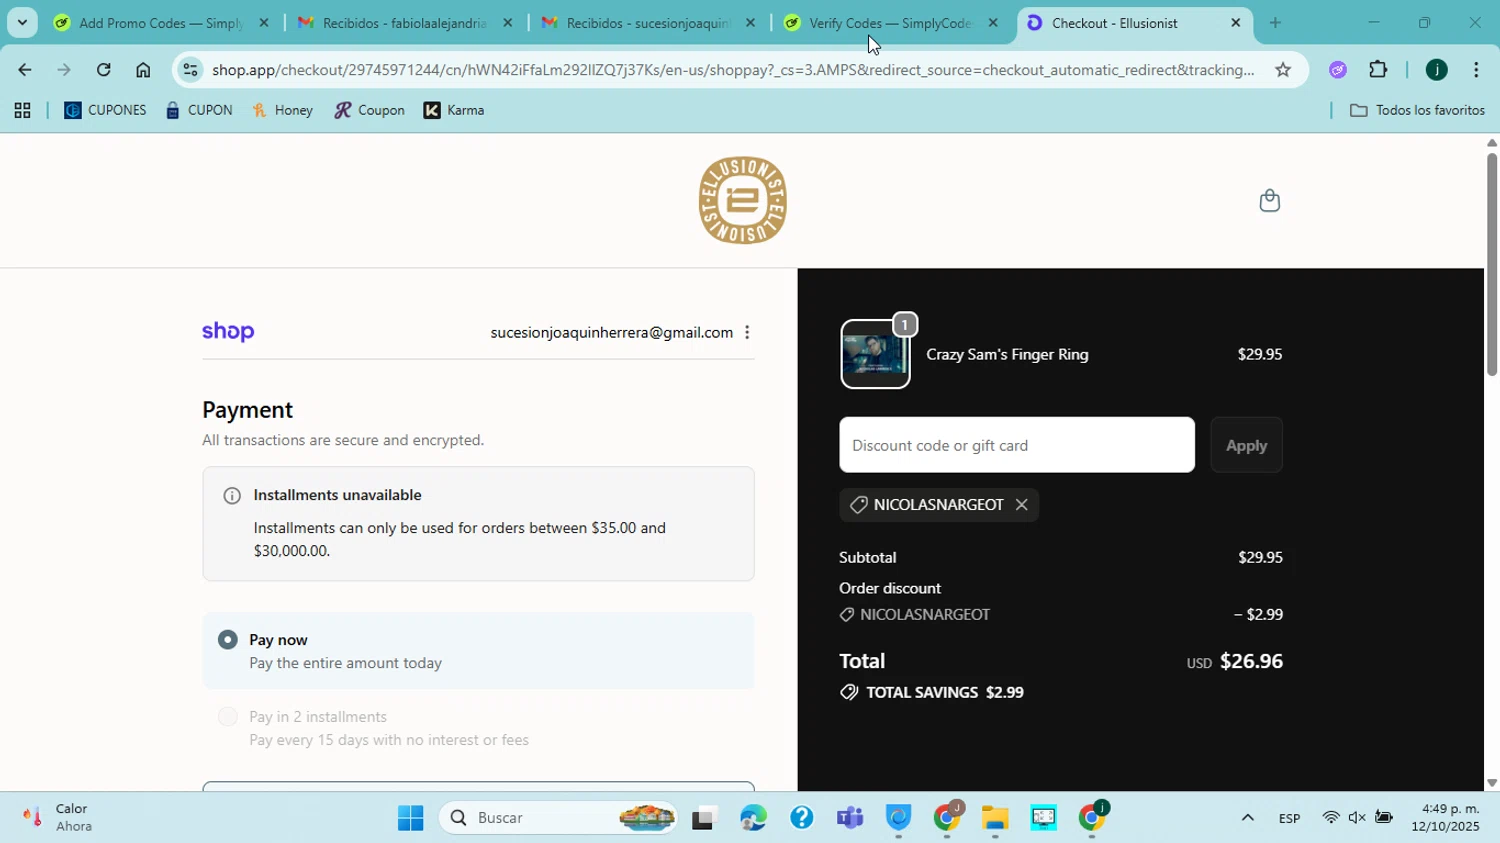The height and width of the screenshot is (843, 1500).
Task: Open Microsoft Teams from taskbar
Action: click(x=850, y=818)
